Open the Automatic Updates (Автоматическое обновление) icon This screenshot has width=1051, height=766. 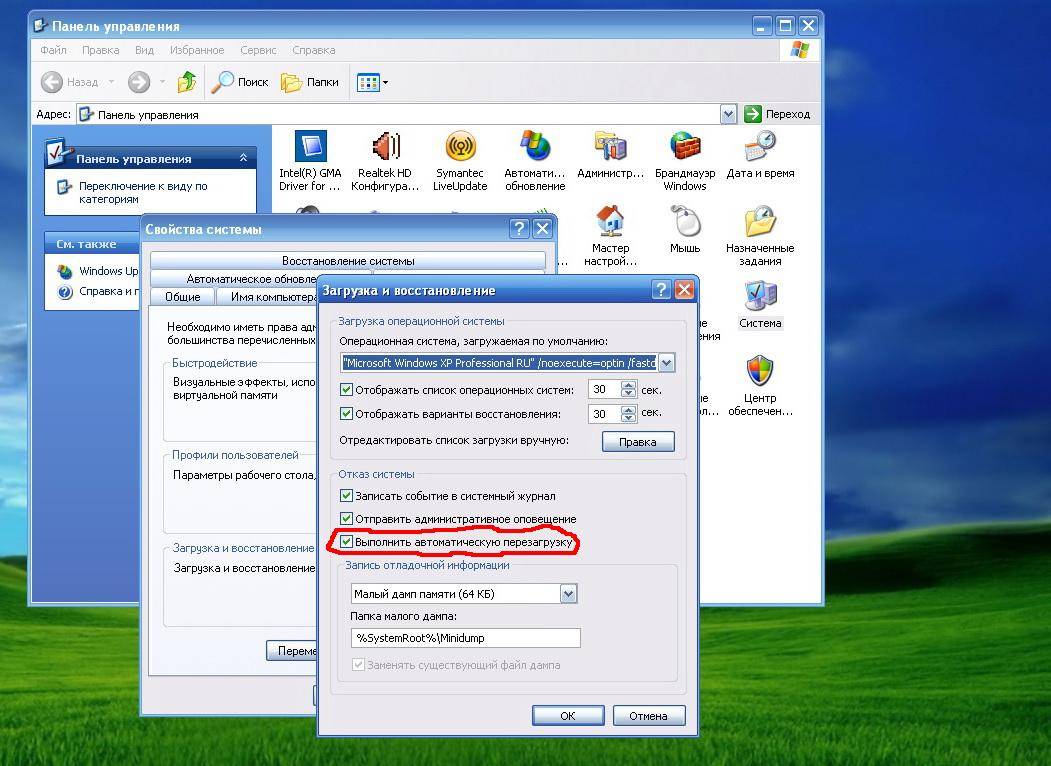coord(535,161)
